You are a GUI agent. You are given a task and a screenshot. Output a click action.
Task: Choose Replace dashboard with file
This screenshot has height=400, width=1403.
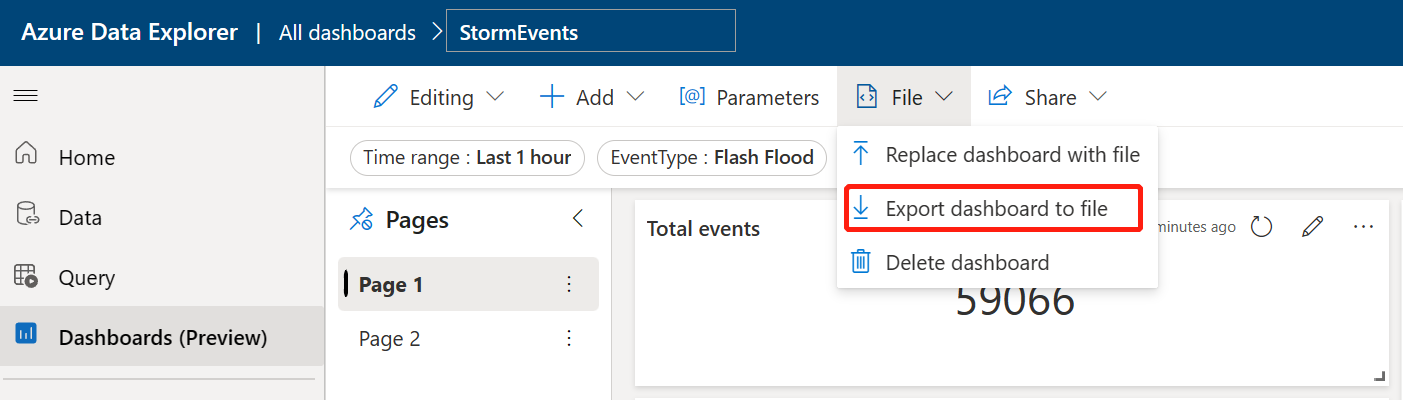[x=997, y=155]
